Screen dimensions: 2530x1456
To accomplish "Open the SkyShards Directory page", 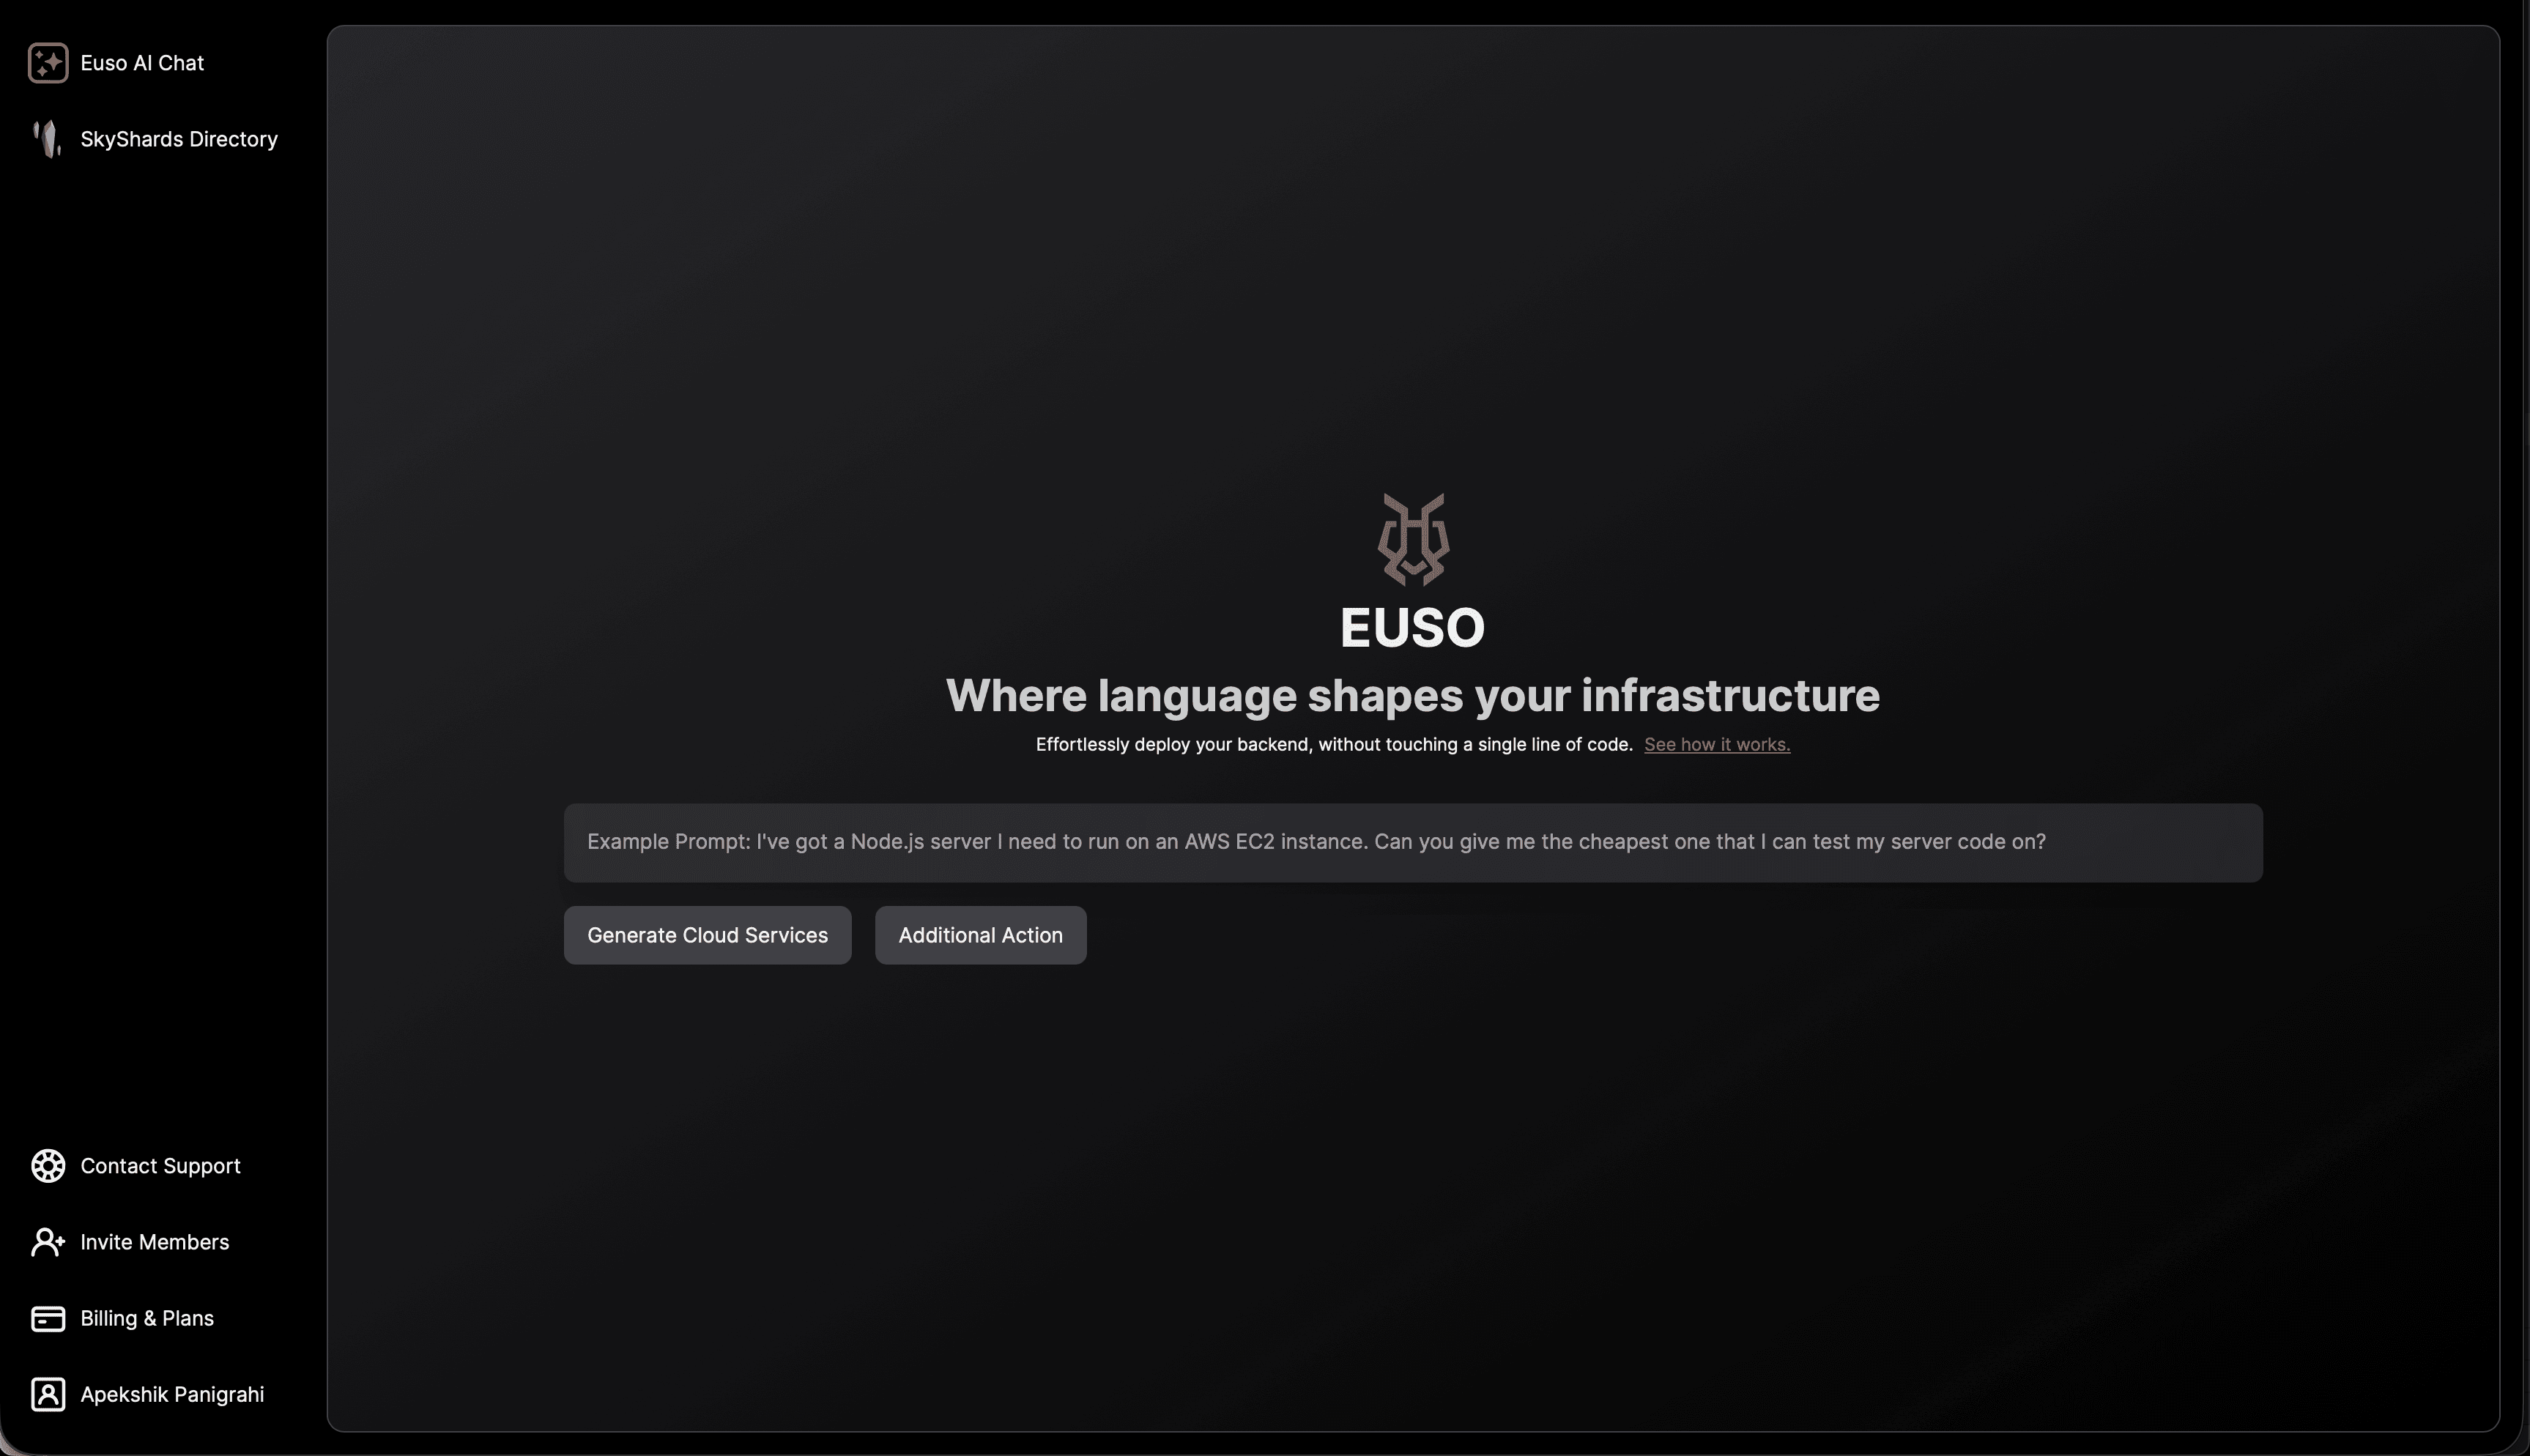I will 178,139.
